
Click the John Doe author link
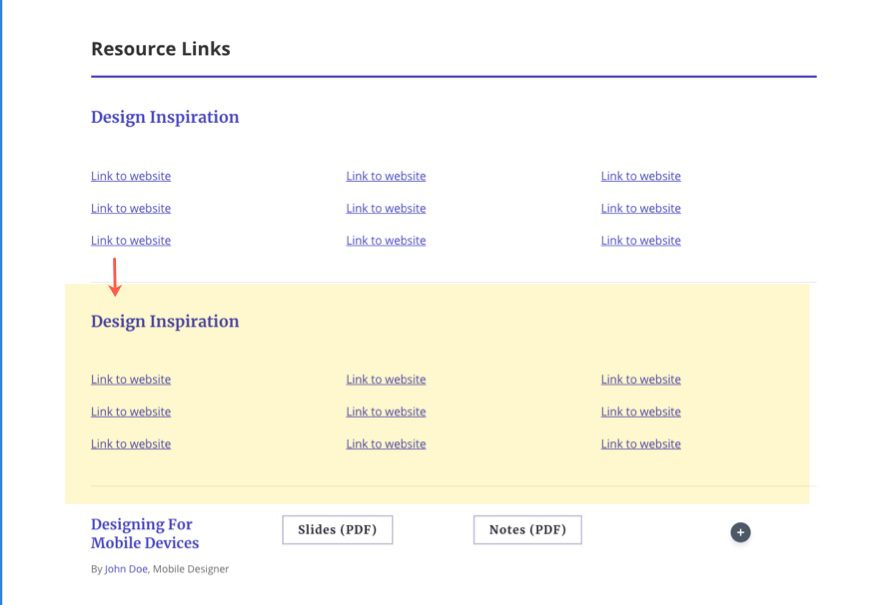[x=124, y=568]
